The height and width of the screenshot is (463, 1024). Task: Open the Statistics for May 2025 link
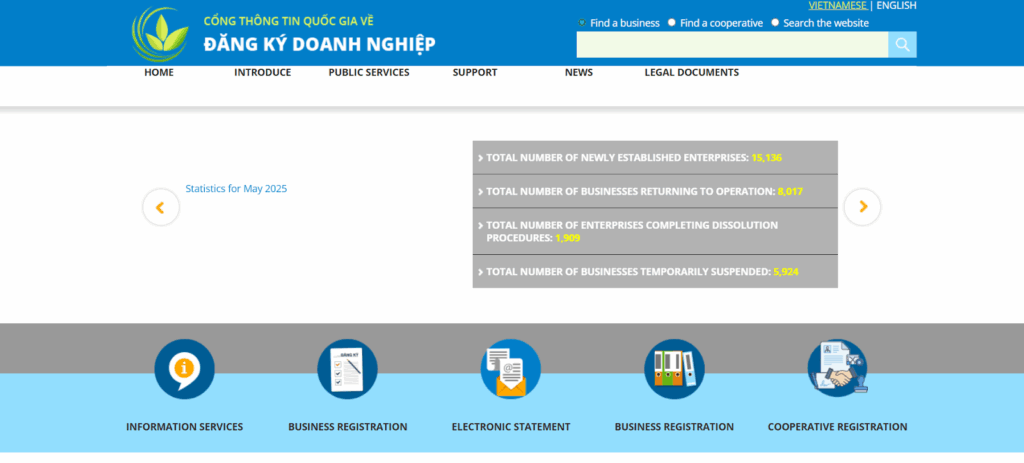pos(236,189)
